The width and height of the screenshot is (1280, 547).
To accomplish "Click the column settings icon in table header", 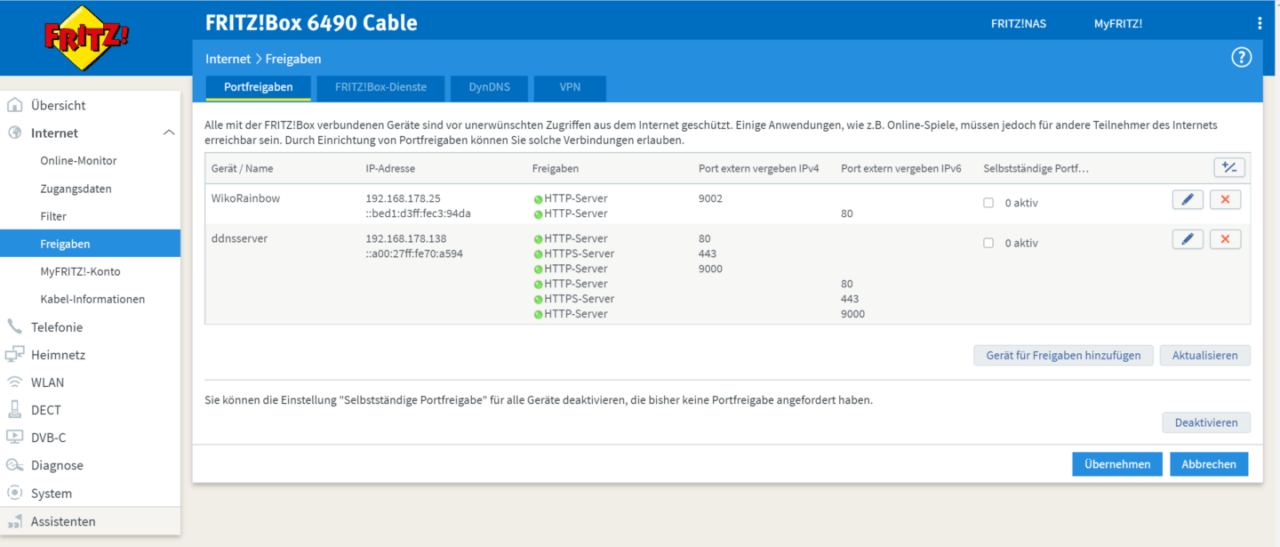I will pos(1229,168).
